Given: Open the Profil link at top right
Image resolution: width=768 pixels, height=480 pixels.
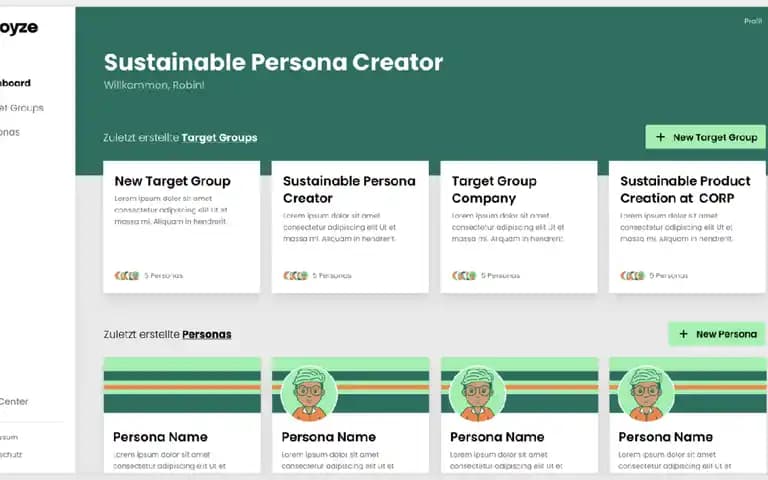Looking at the screenshot, I should (753, 21).
